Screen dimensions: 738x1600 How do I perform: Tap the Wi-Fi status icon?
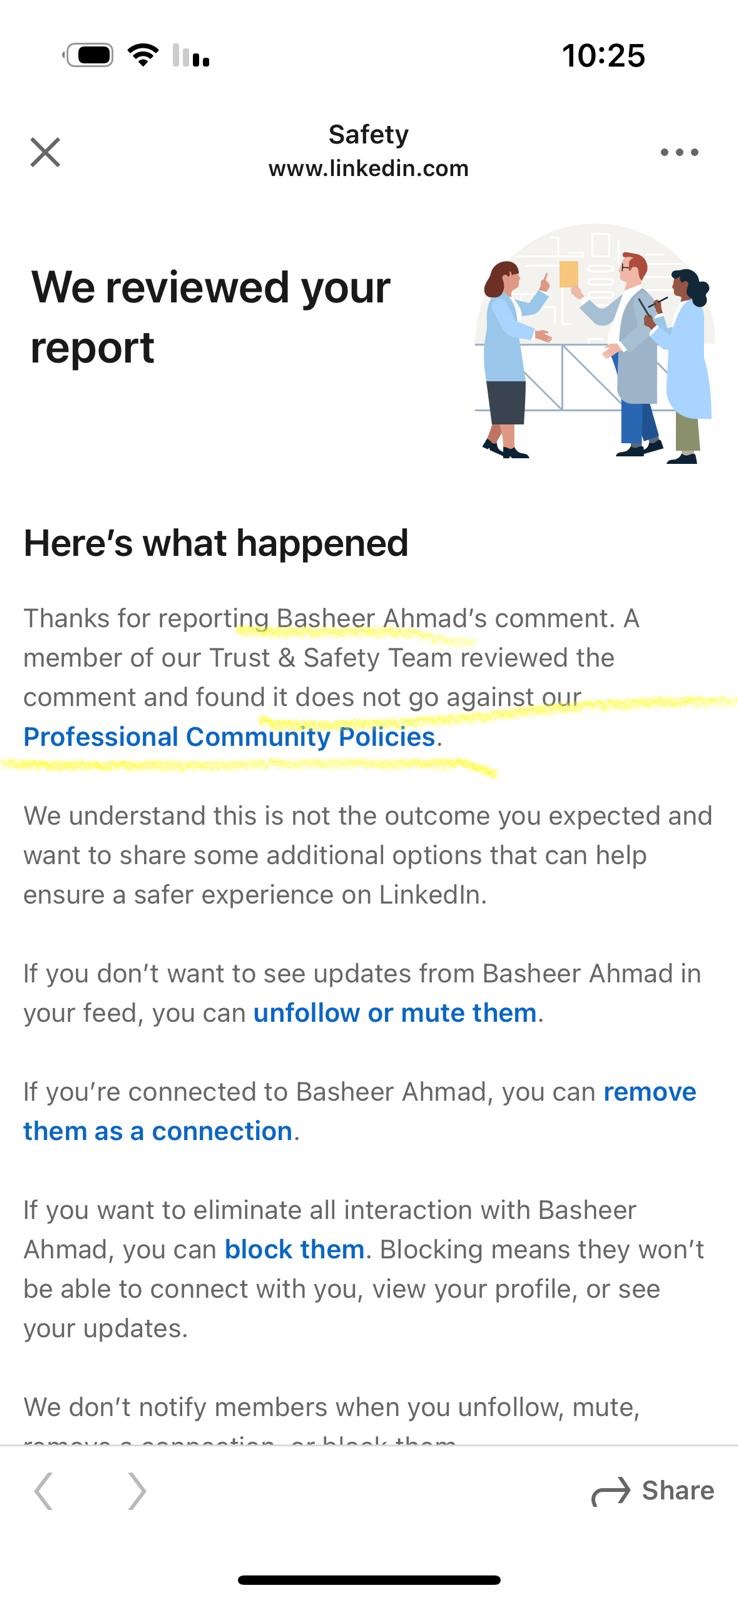(x=144, y=55)
